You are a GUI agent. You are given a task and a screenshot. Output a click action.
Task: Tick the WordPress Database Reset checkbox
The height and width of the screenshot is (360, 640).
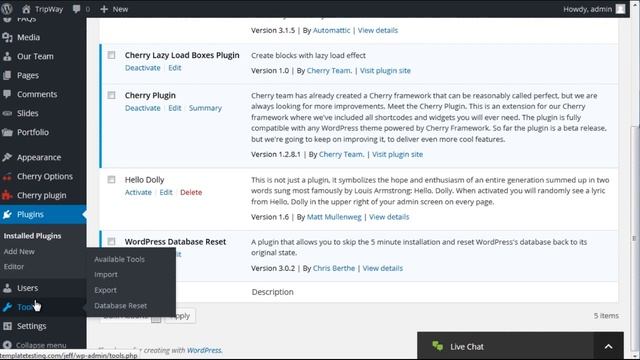pyautogui.click(x=111, y=241)
